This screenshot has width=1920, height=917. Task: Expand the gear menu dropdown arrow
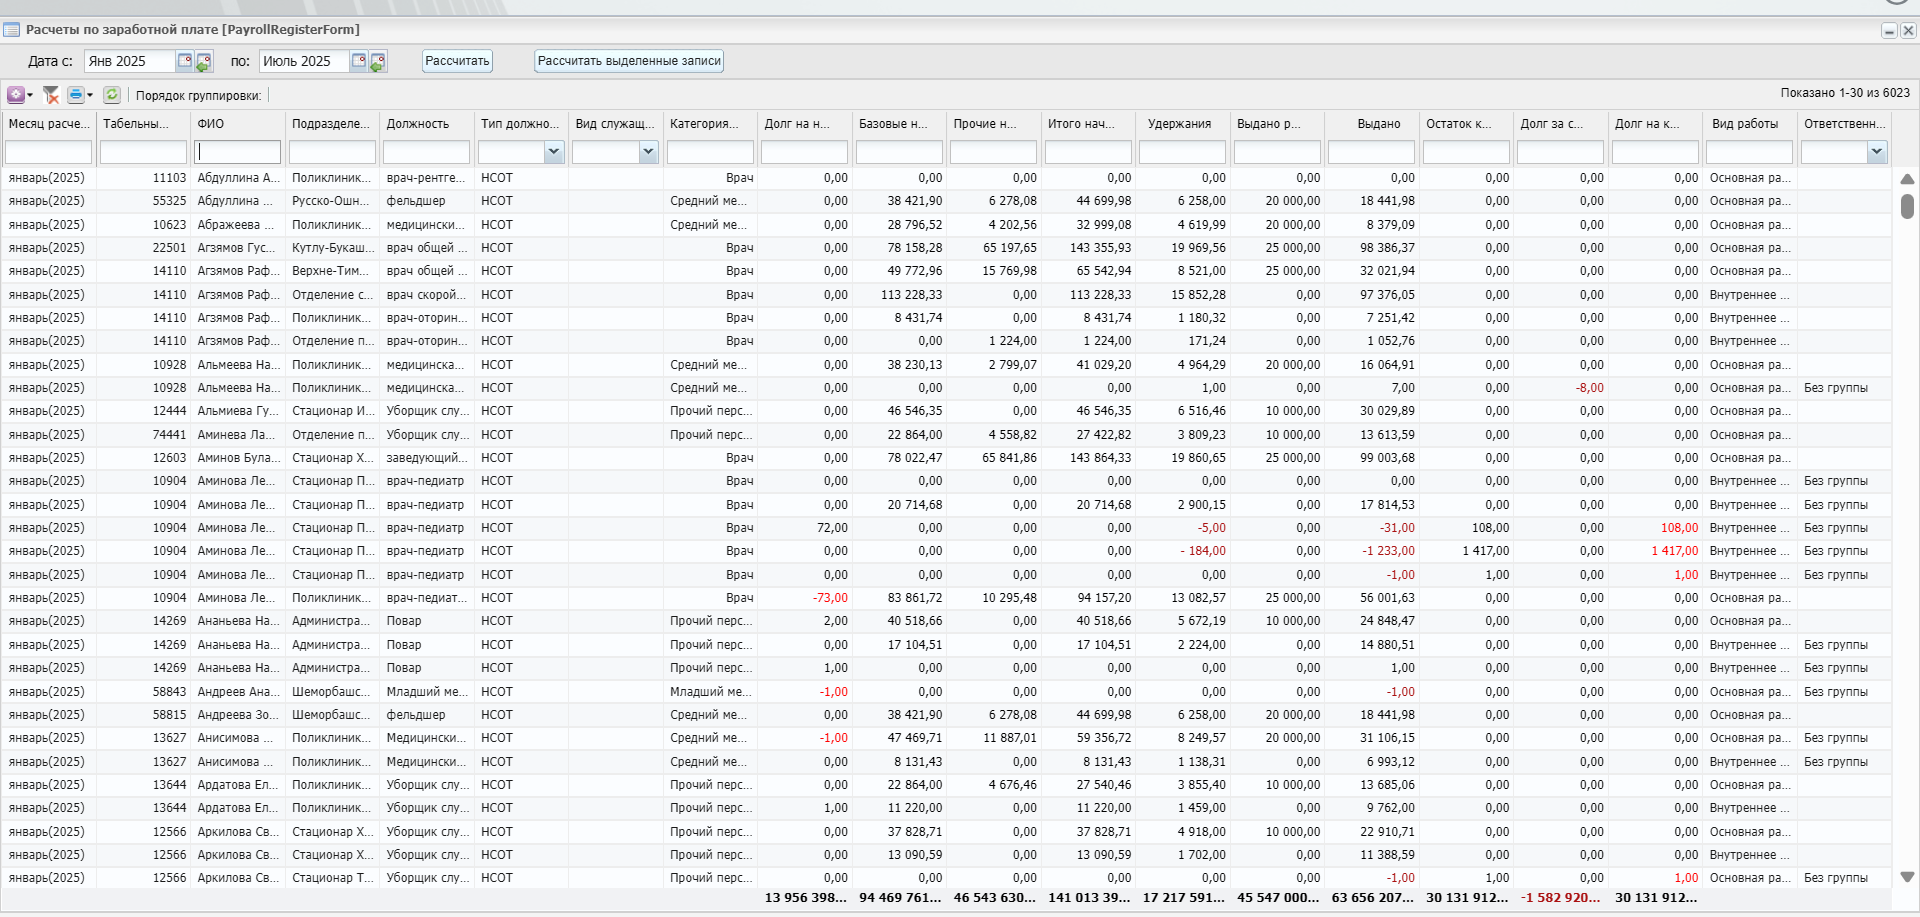(30, 95)
